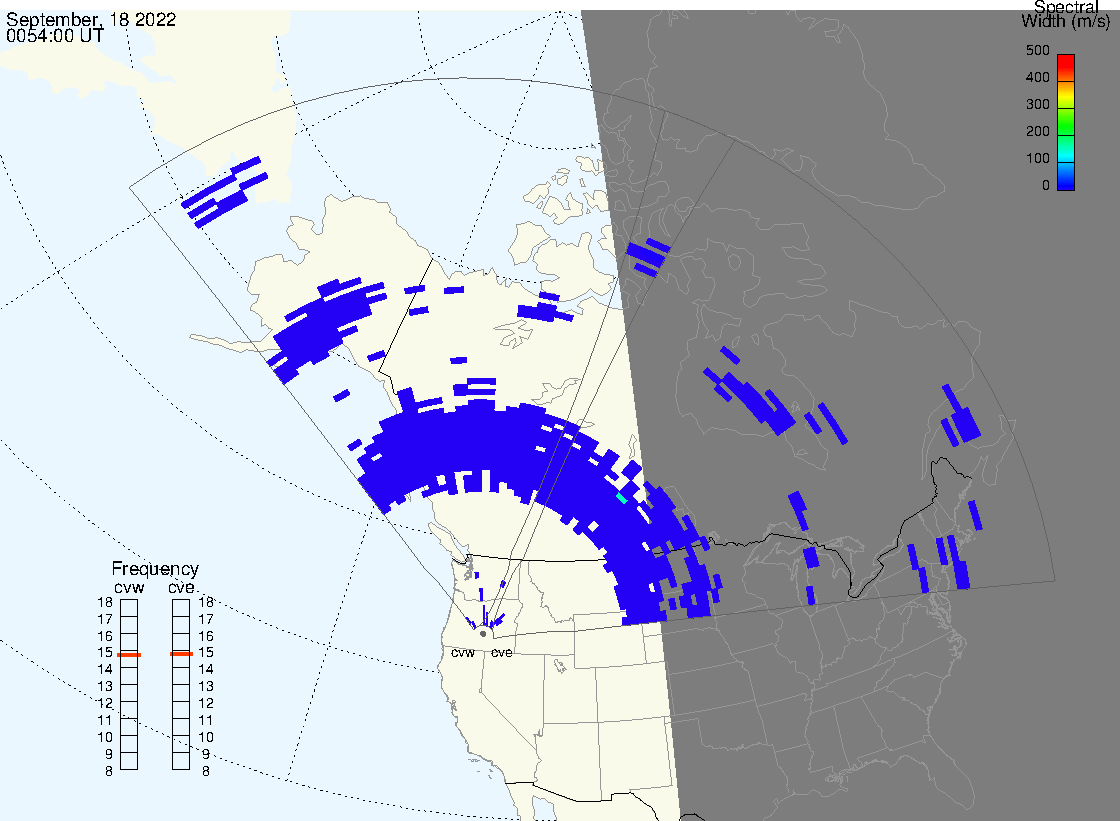Screen dimensions: 1120x821
Task: Click the cvw frequency bar scale
Action: coord(129,685)
